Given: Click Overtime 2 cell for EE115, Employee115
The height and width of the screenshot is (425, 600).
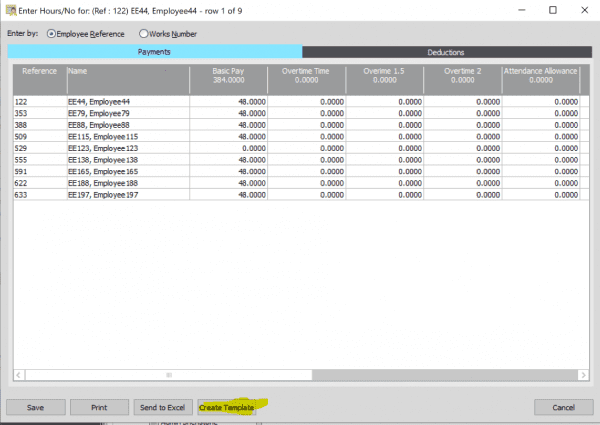Looking at the screenshot, I should 463,137.
